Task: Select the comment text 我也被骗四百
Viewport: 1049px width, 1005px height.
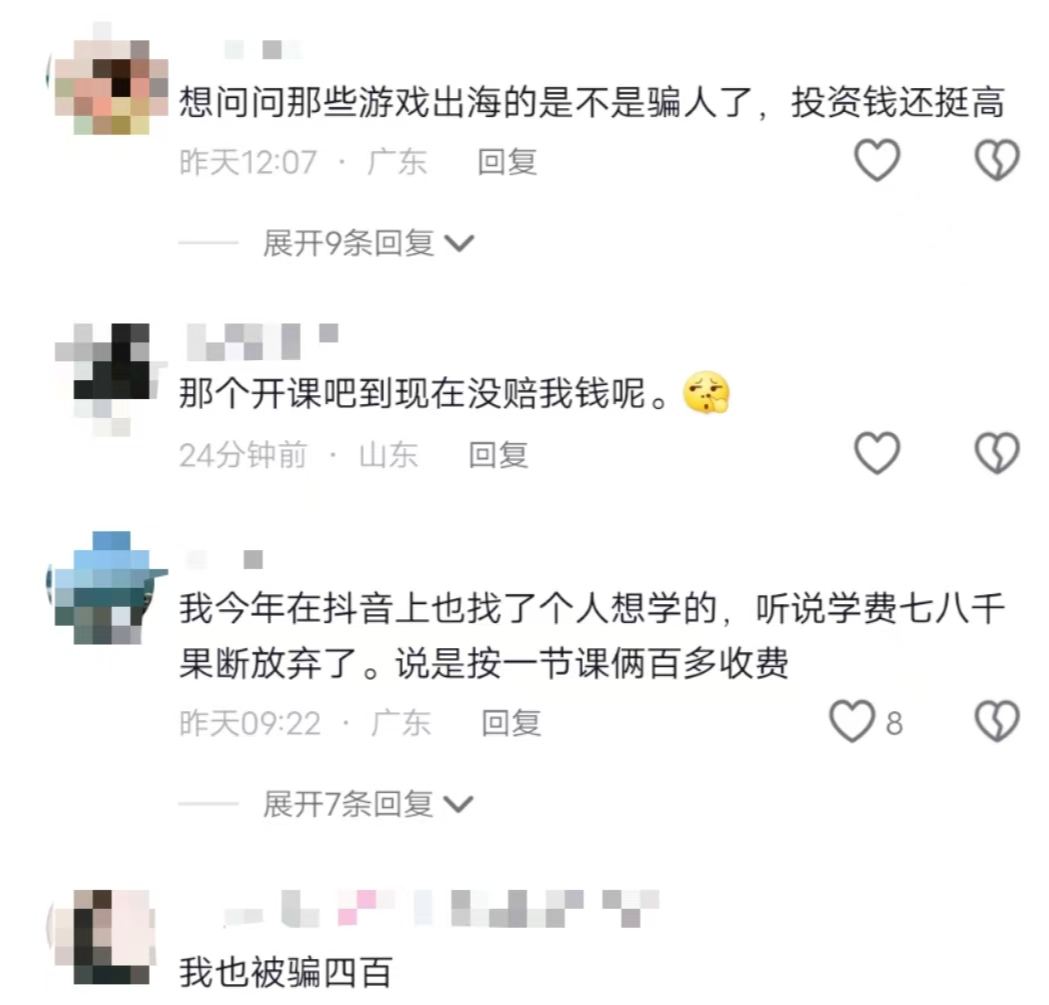Action: pyautogui.click(x=286, y=972)
